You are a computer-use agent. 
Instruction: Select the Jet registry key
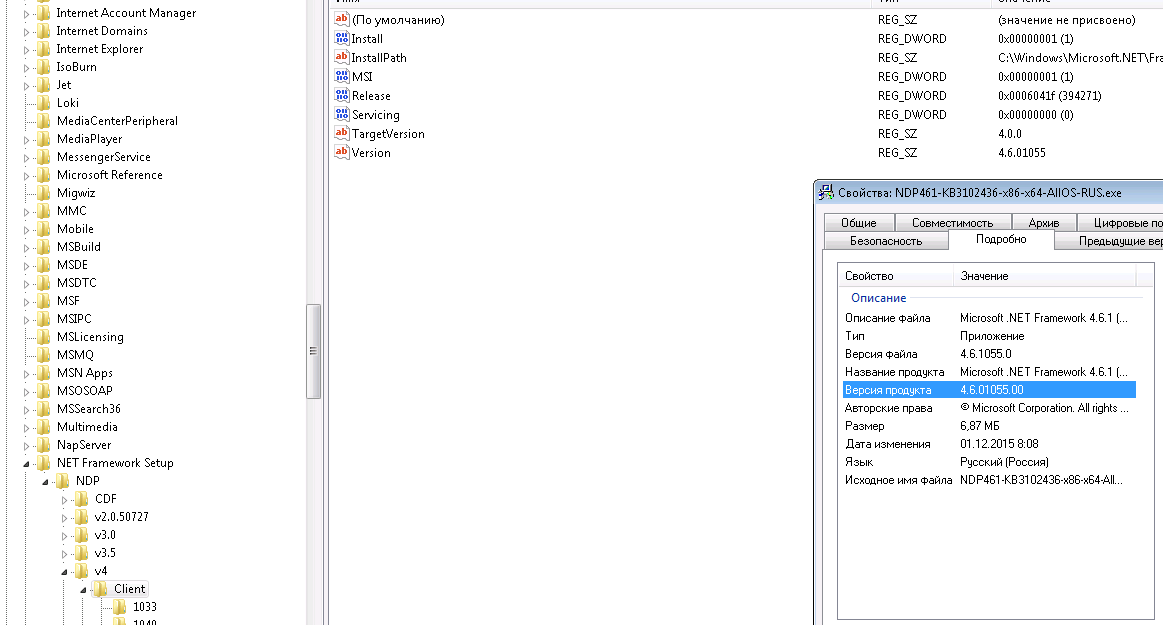64,85
